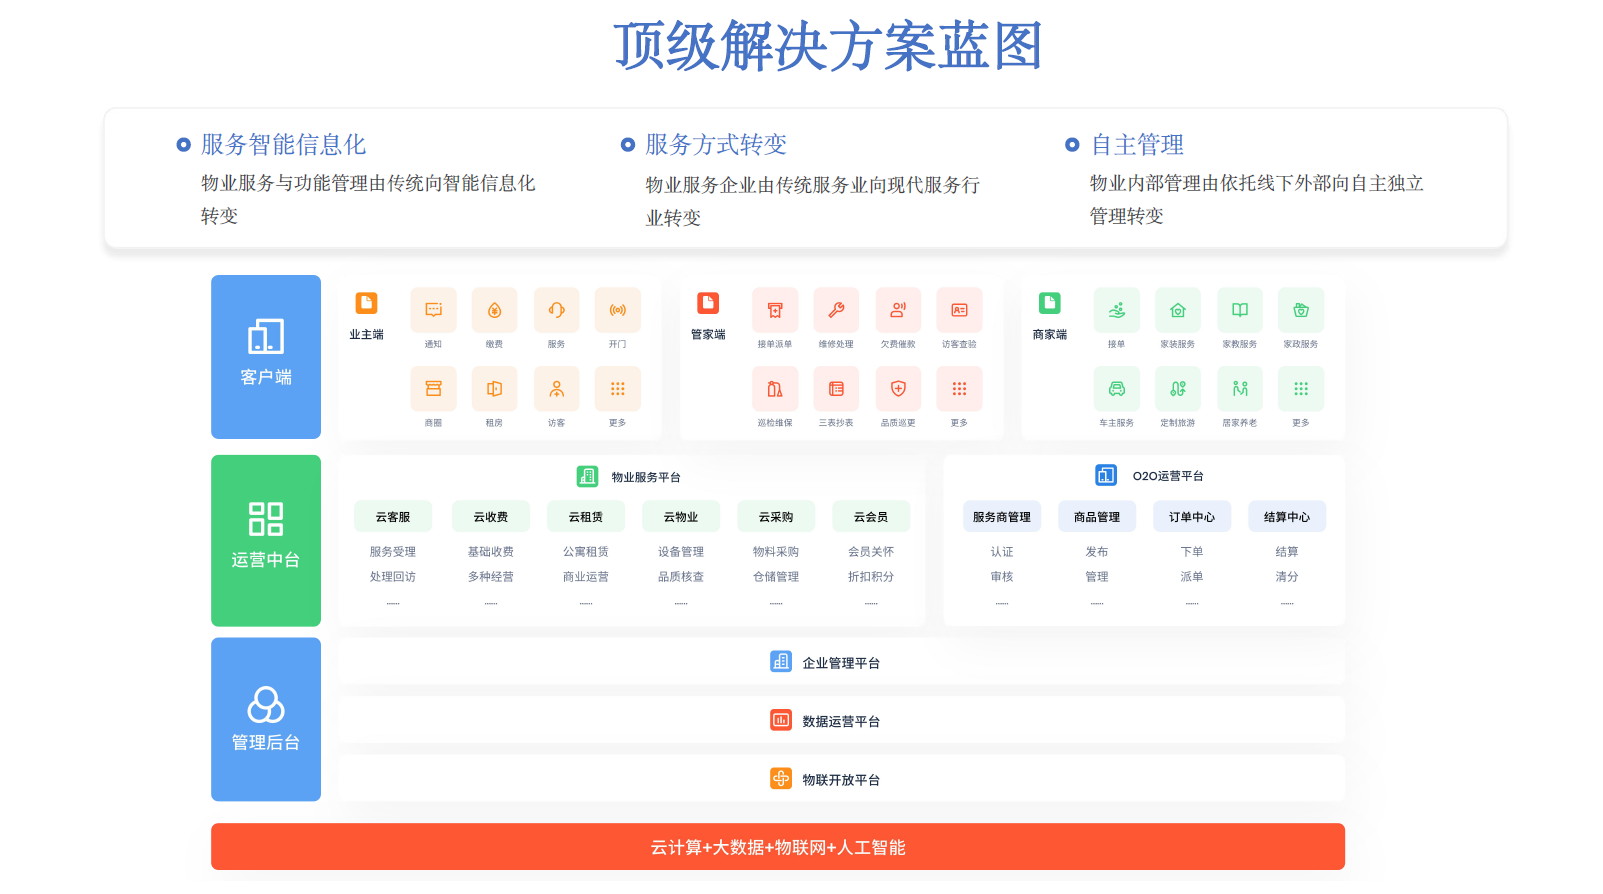The width and height of the screenshot is (1603, 894).
Task: Click the 服务方式转变 heading
Action: [x=716, y=145]
